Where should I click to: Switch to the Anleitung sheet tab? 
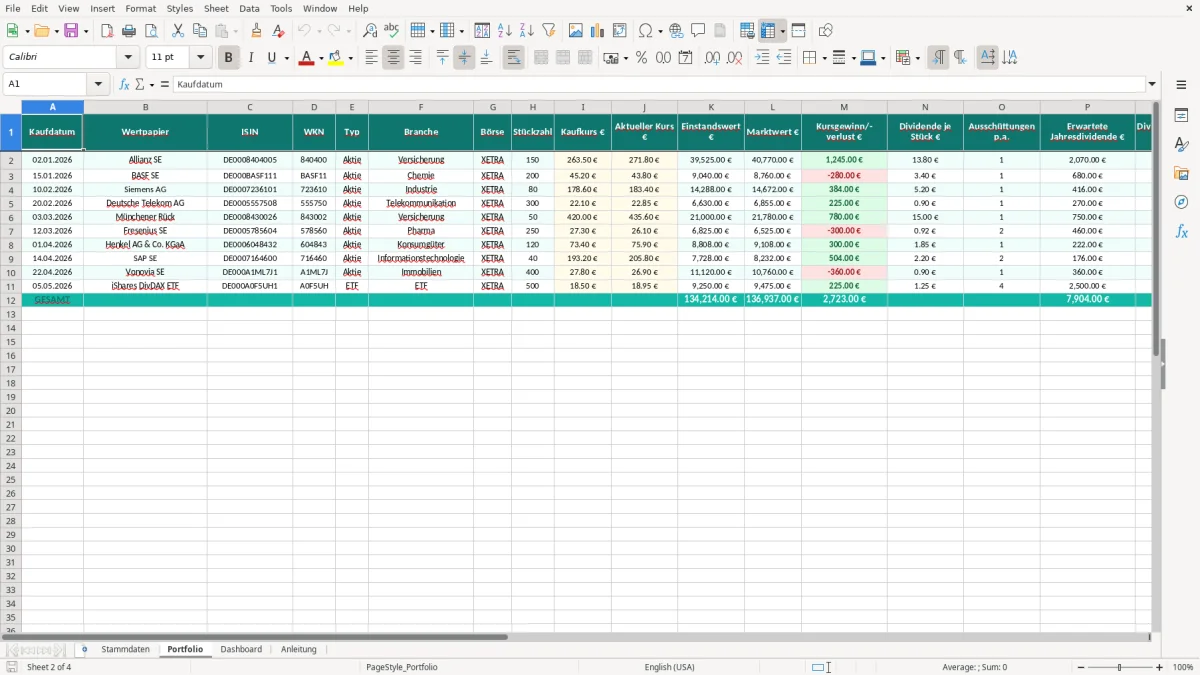(x=298, y=649)
